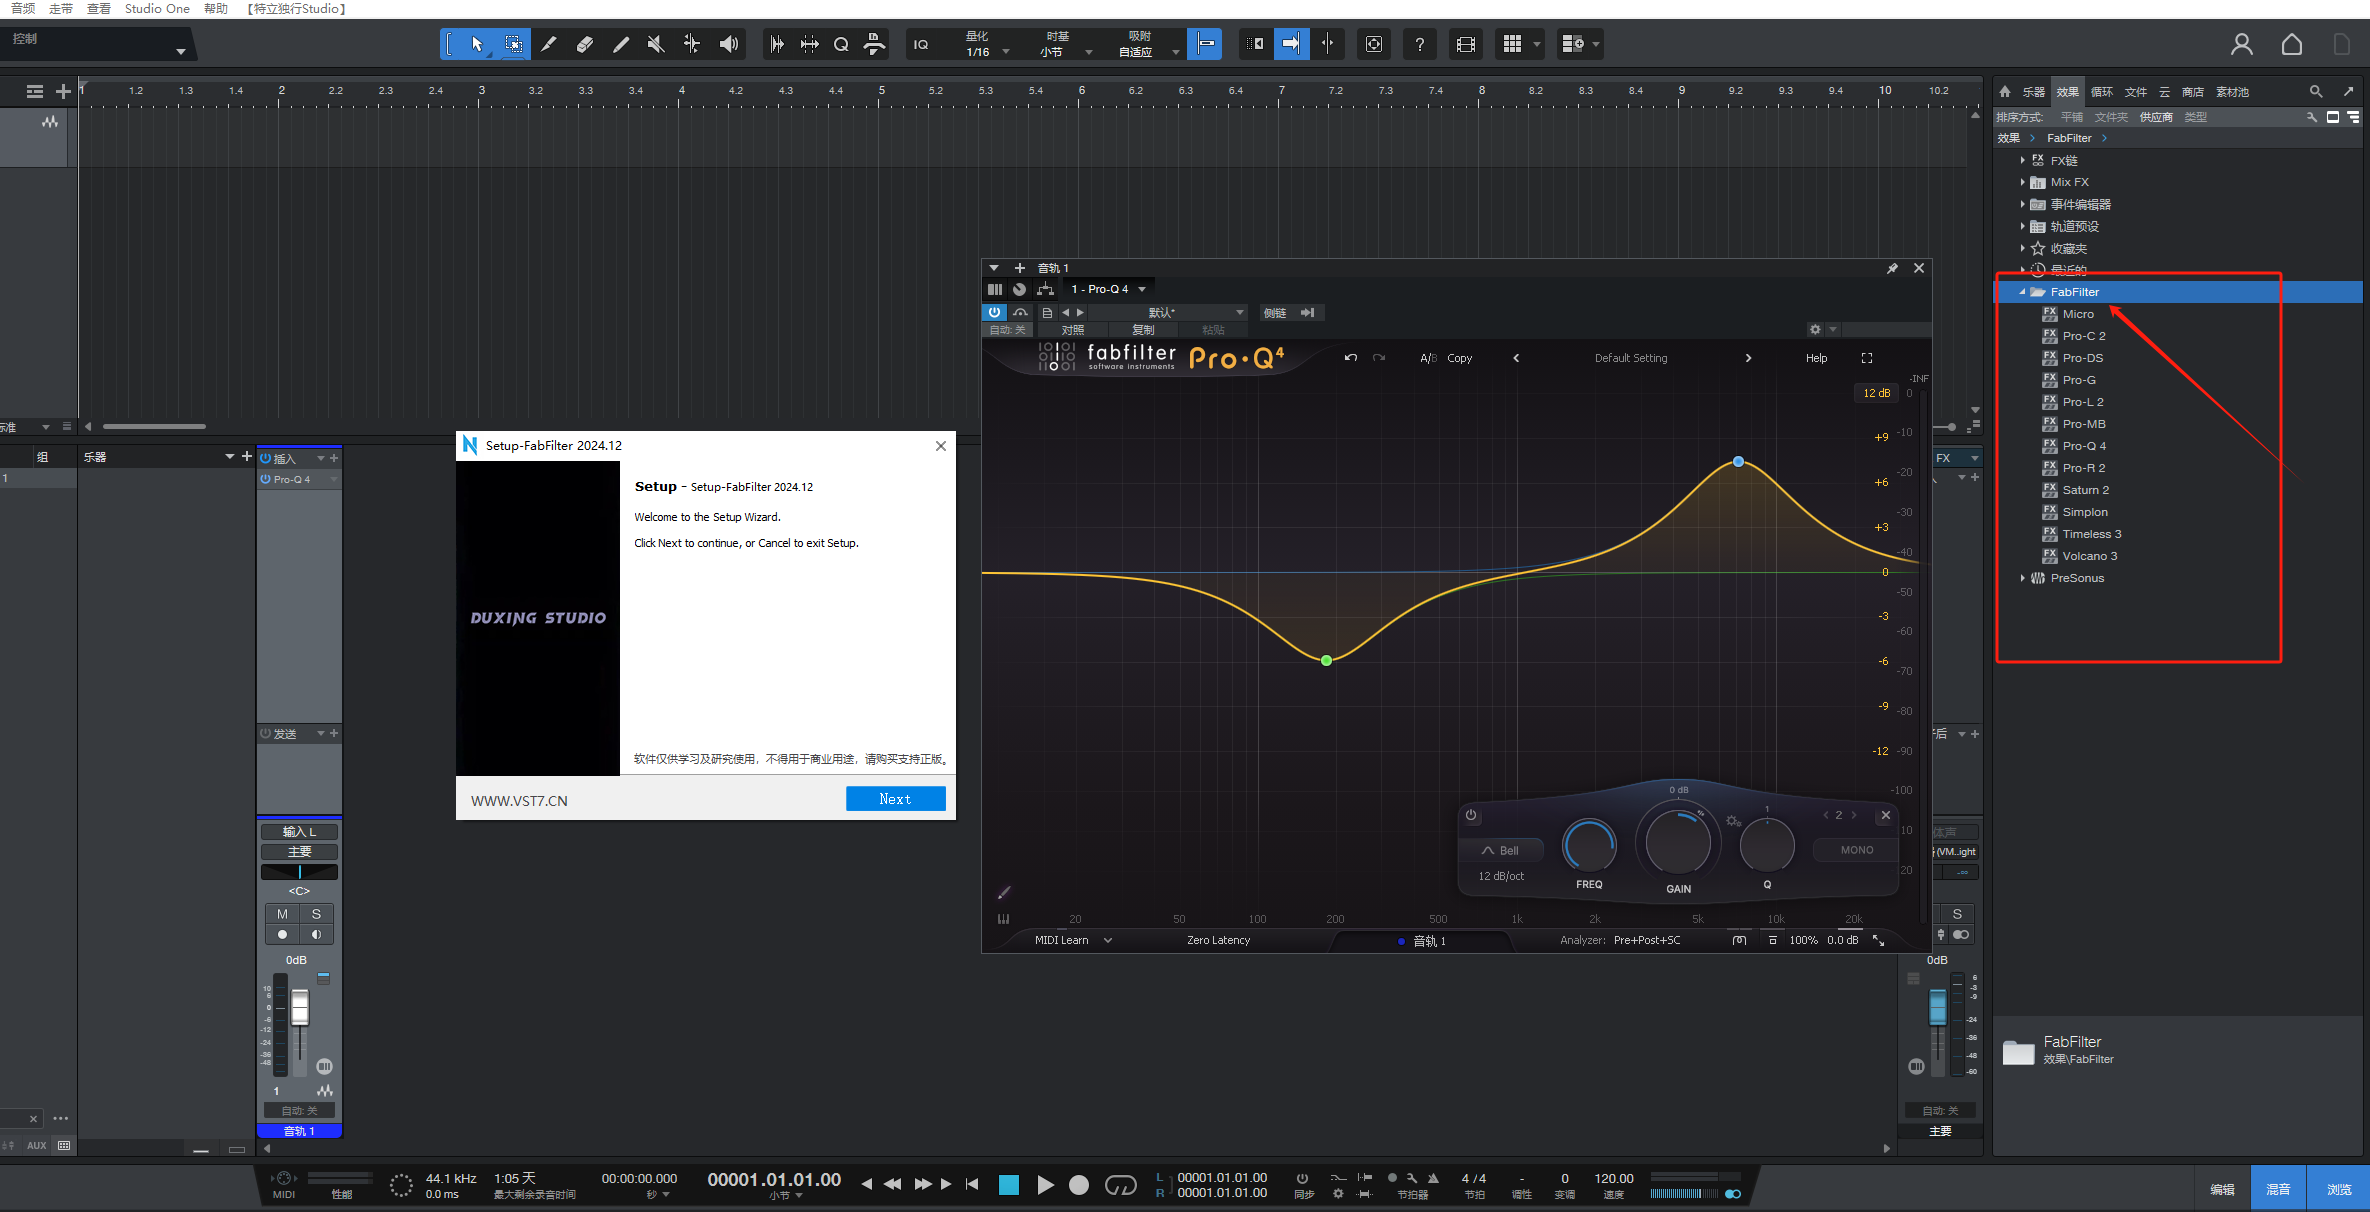Pin the Pro-Q 4 plugin window

click(x=1892, y=268)
